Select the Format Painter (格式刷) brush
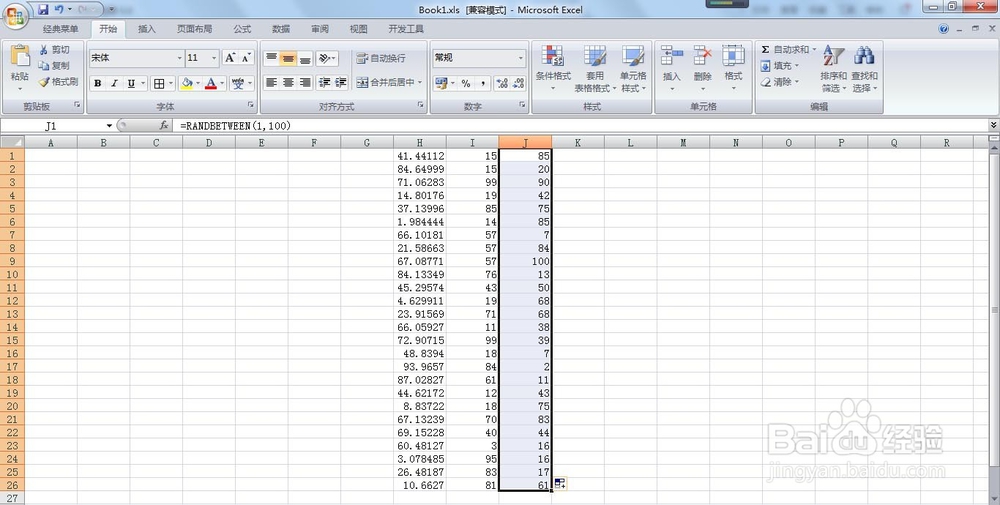 click(43, 82)
